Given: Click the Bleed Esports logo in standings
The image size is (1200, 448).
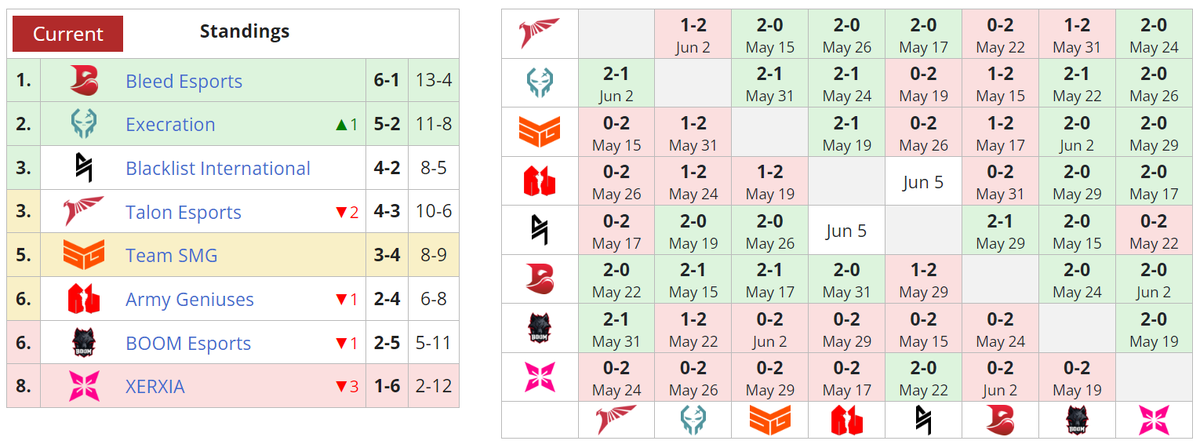Looking at the screenshot, I should point(84,81).
